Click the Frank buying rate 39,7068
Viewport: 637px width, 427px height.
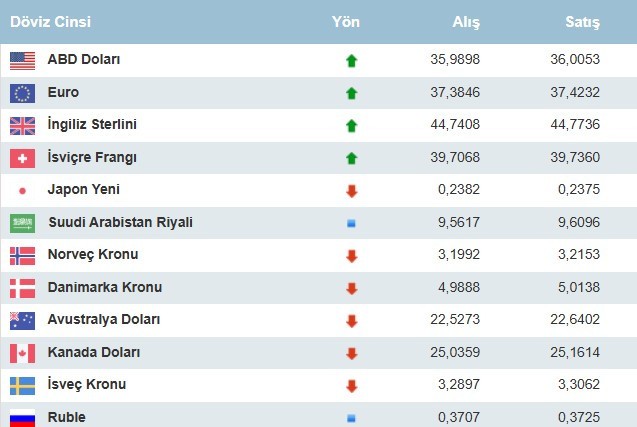point(455,157)
